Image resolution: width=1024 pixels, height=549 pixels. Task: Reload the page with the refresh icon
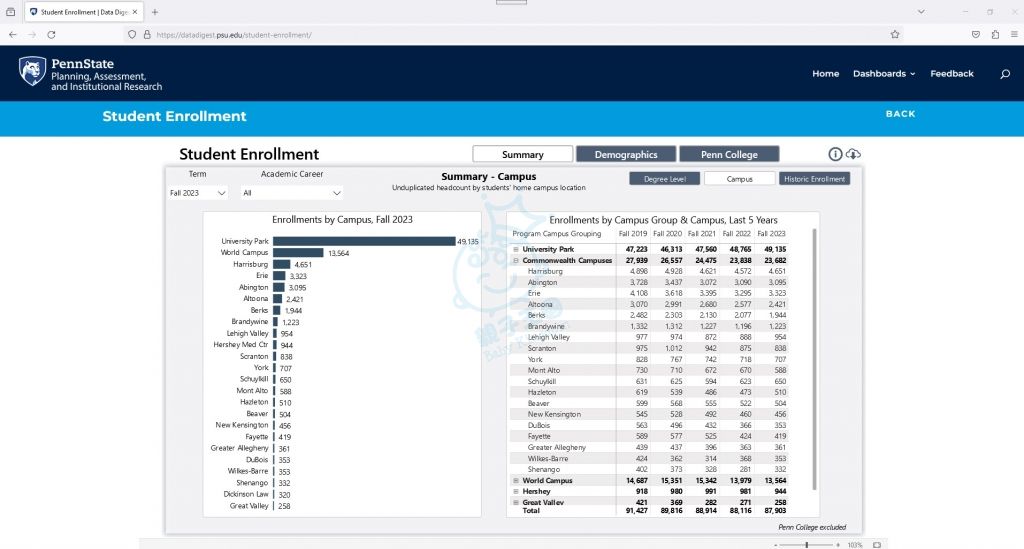point(51,35)
